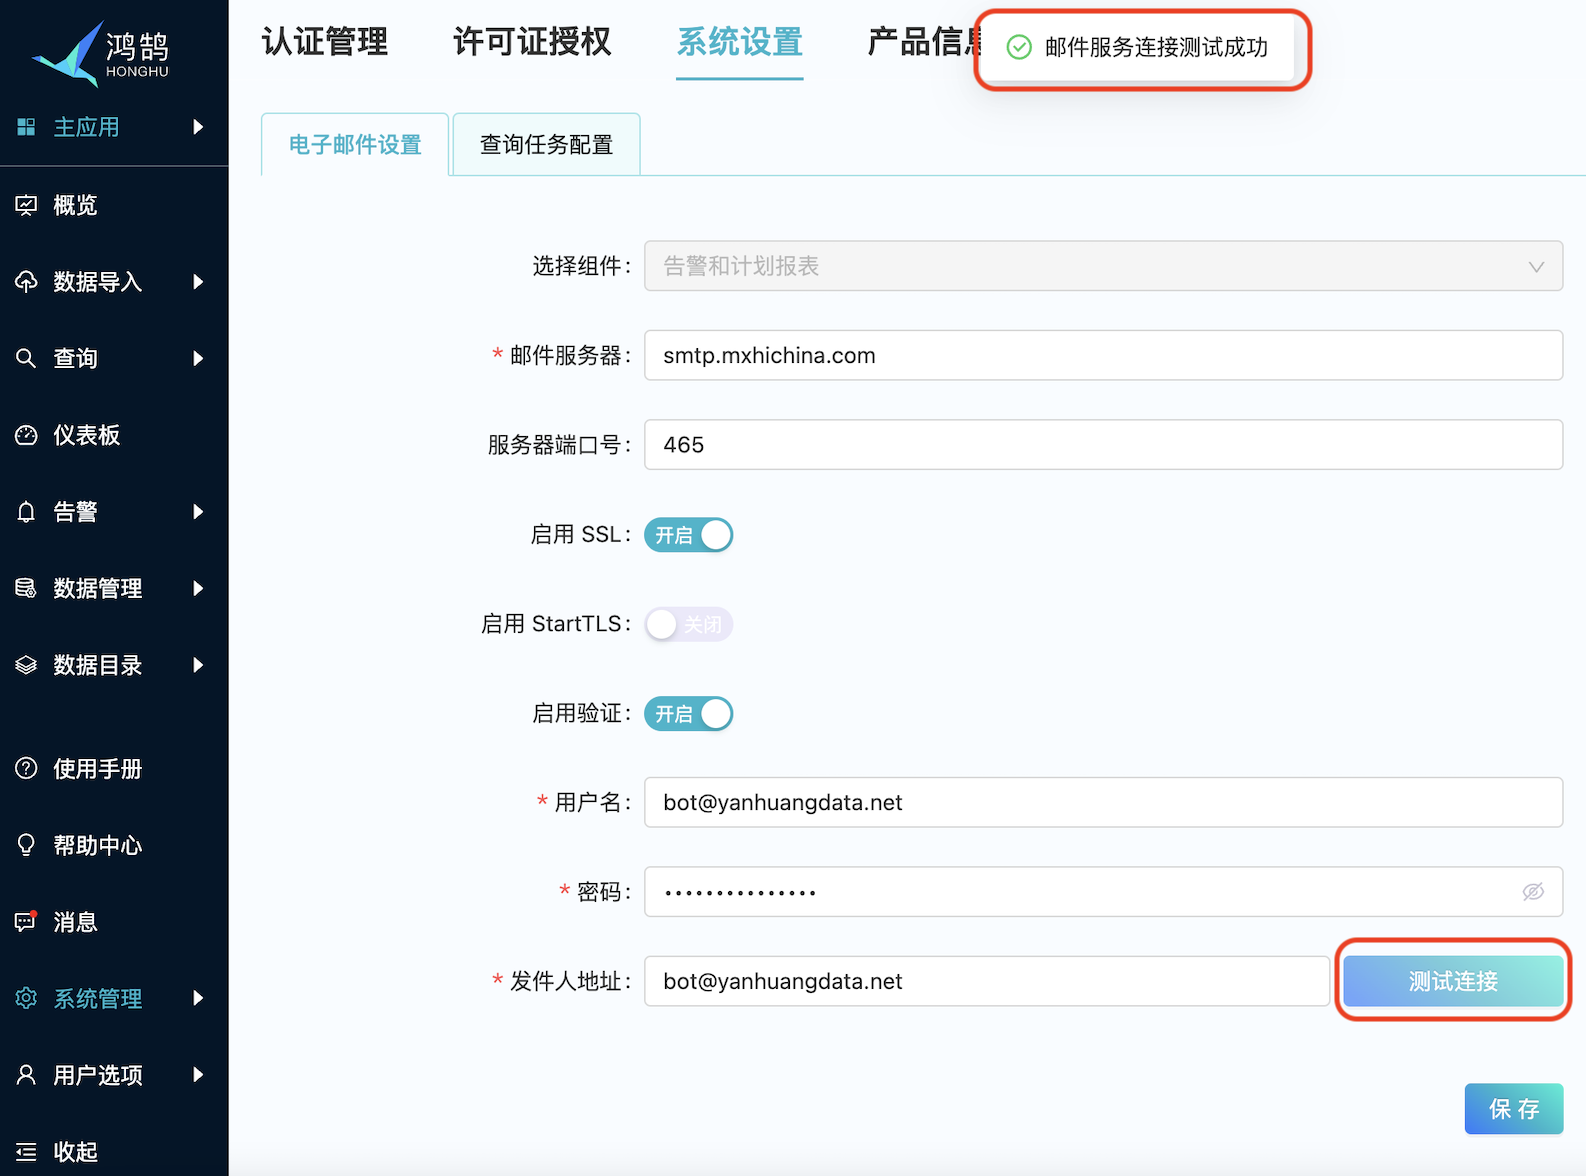The width and height of the screenshot is (1586, 1176).
Task: Click the 发件人地址 input field
Action: tap(987, 981)
